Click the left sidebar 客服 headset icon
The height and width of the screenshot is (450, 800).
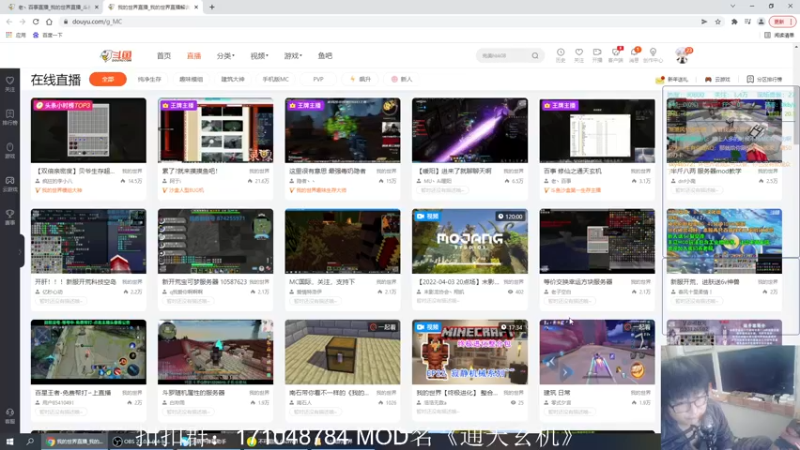(10, 416)
